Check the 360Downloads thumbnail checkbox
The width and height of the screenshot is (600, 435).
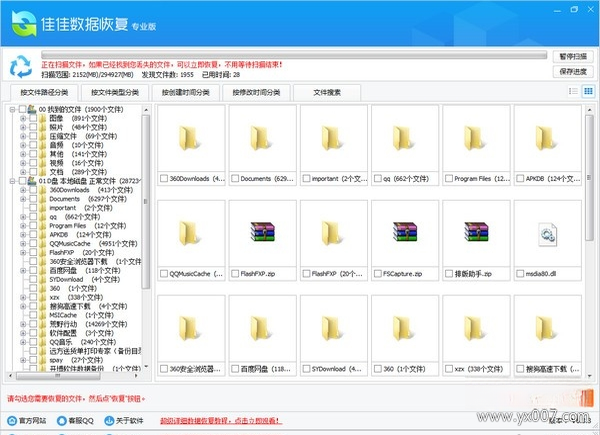pos(164,178)
